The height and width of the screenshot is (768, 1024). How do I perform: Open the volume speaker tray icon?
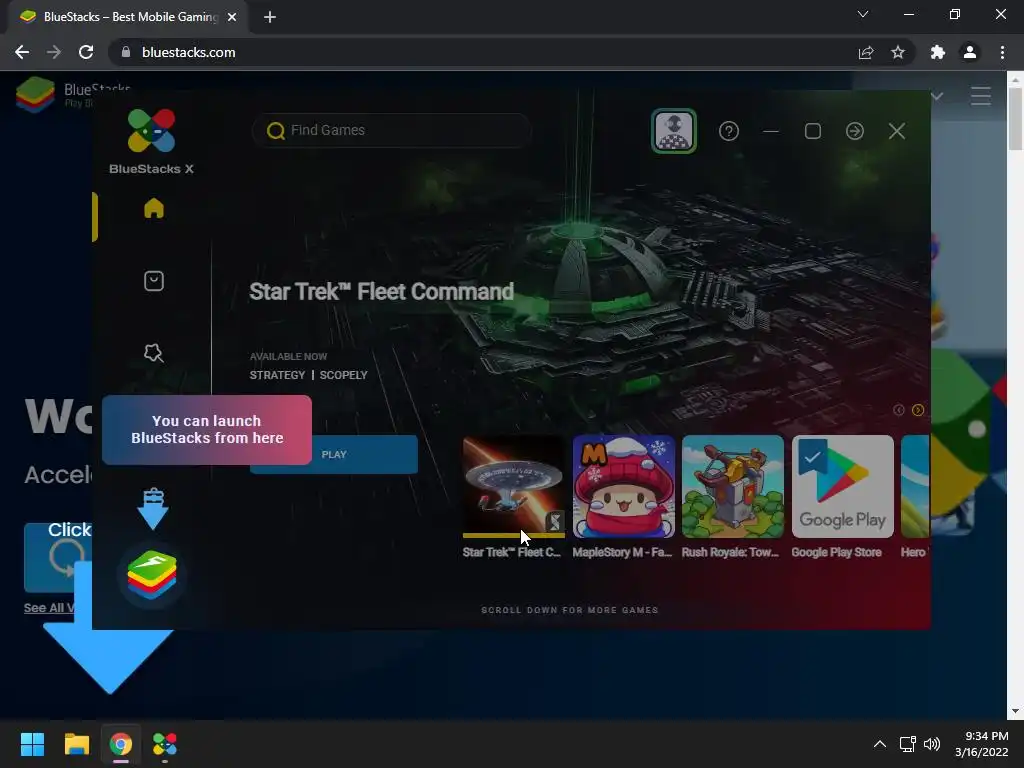coord(932,744)
